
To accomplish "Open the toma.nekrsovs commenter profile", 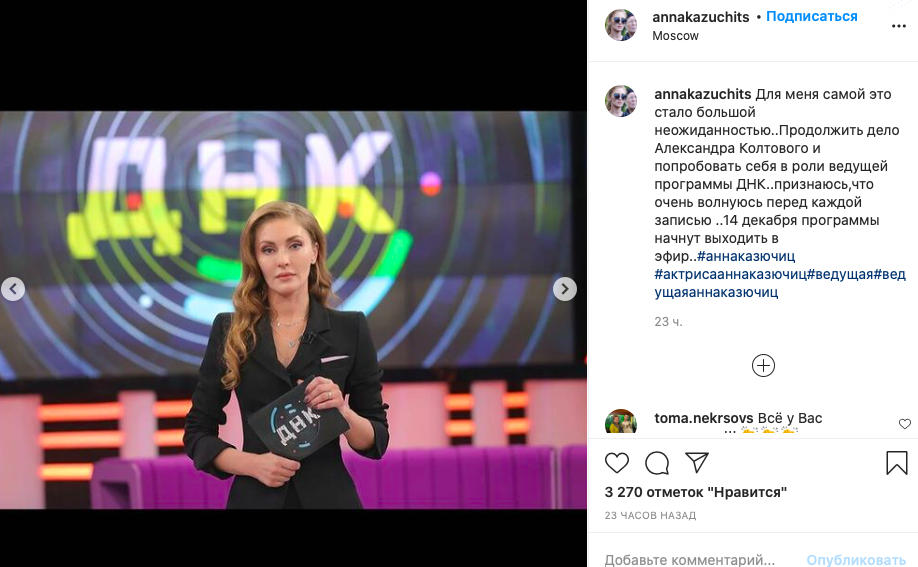I will coord(704,418).
